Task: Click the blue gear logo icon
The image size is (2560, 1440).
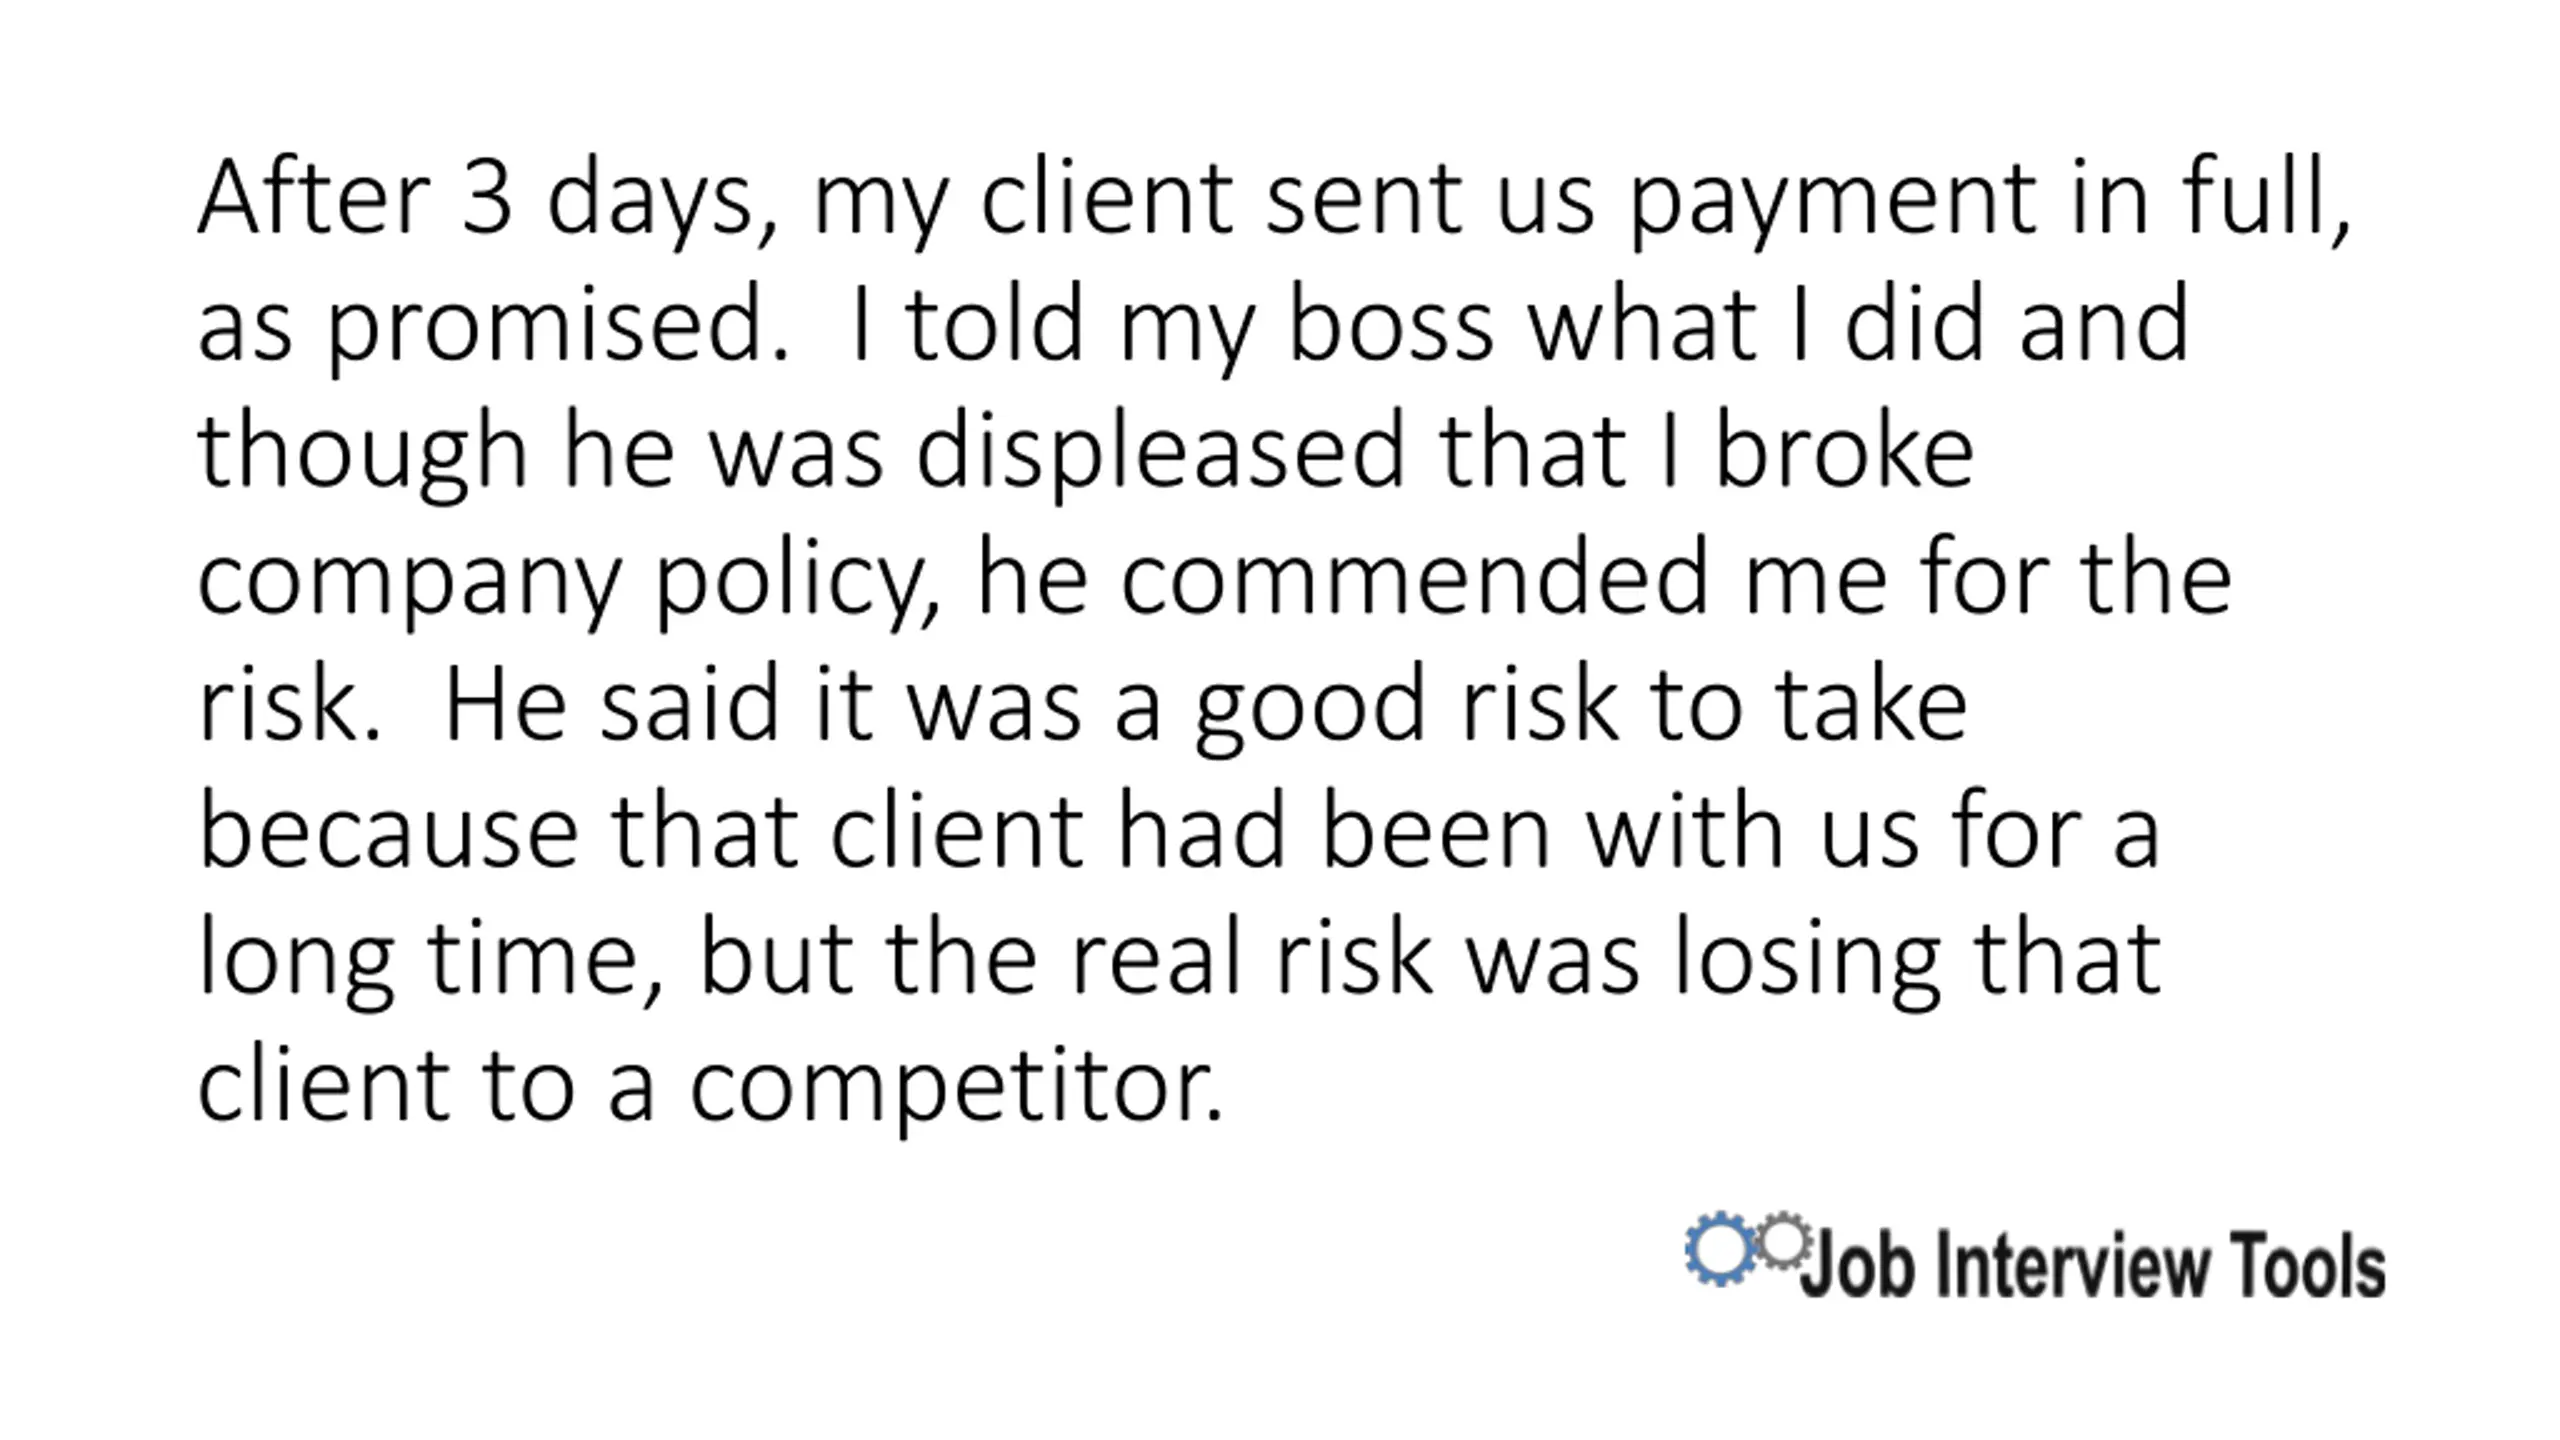Action: [x=1719, y=1248]
